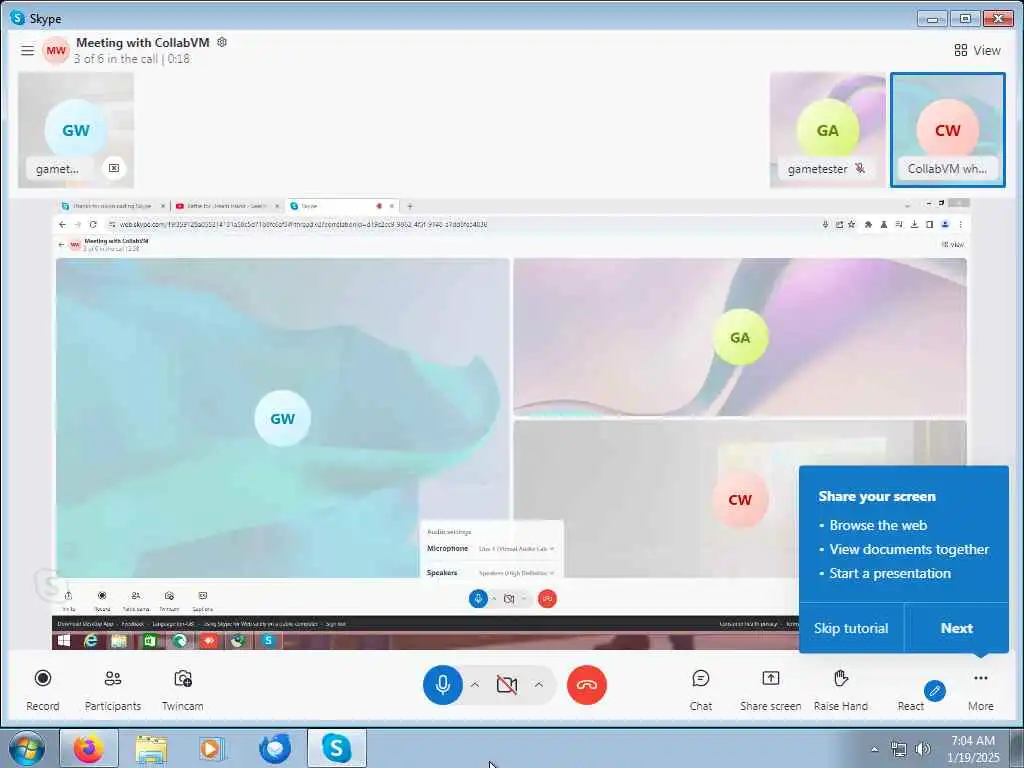Click Next in the tutorial tooltip
The height and width of the screenshot is (768, 1024).
(957, 628)
